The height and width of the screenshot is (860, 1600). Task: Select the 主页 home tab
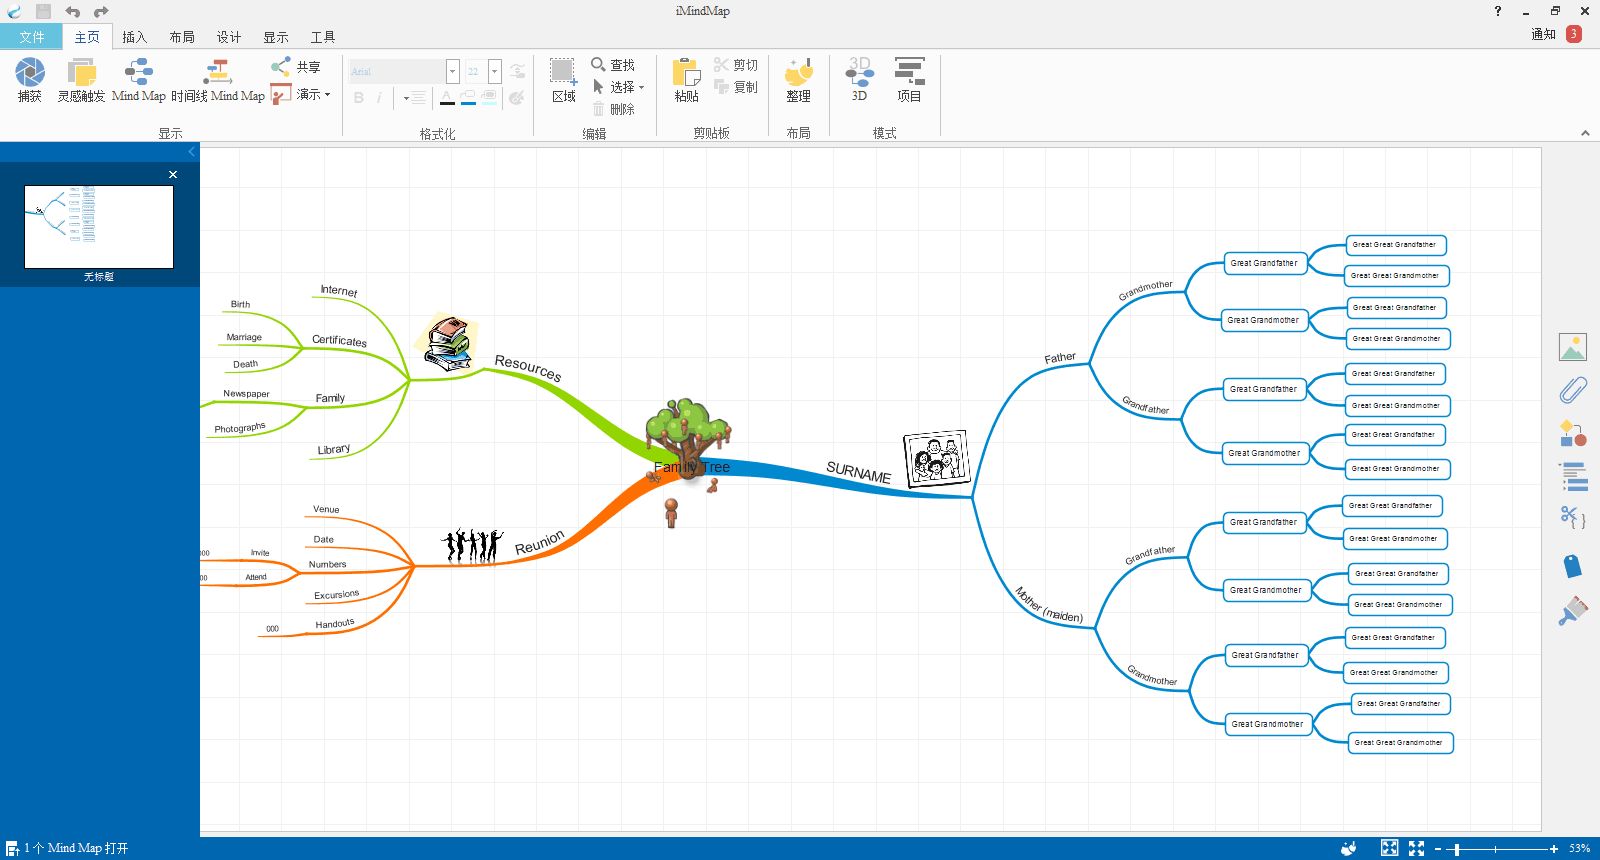(87, 37)
